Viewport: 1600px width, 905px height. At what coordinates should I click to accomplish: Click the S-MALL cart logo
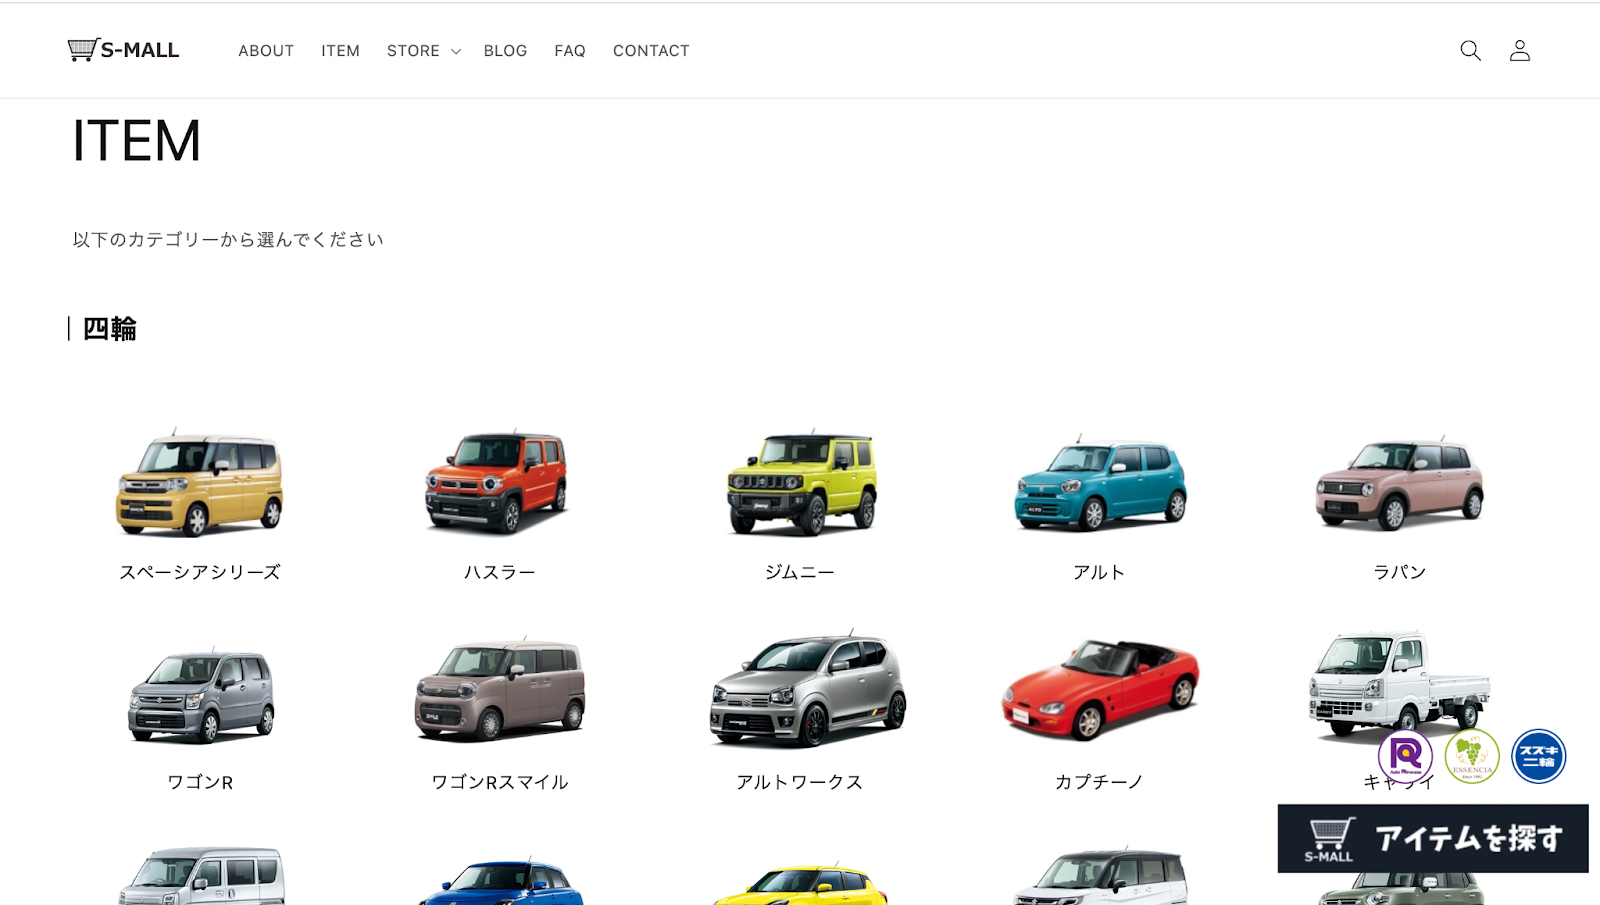123,50
